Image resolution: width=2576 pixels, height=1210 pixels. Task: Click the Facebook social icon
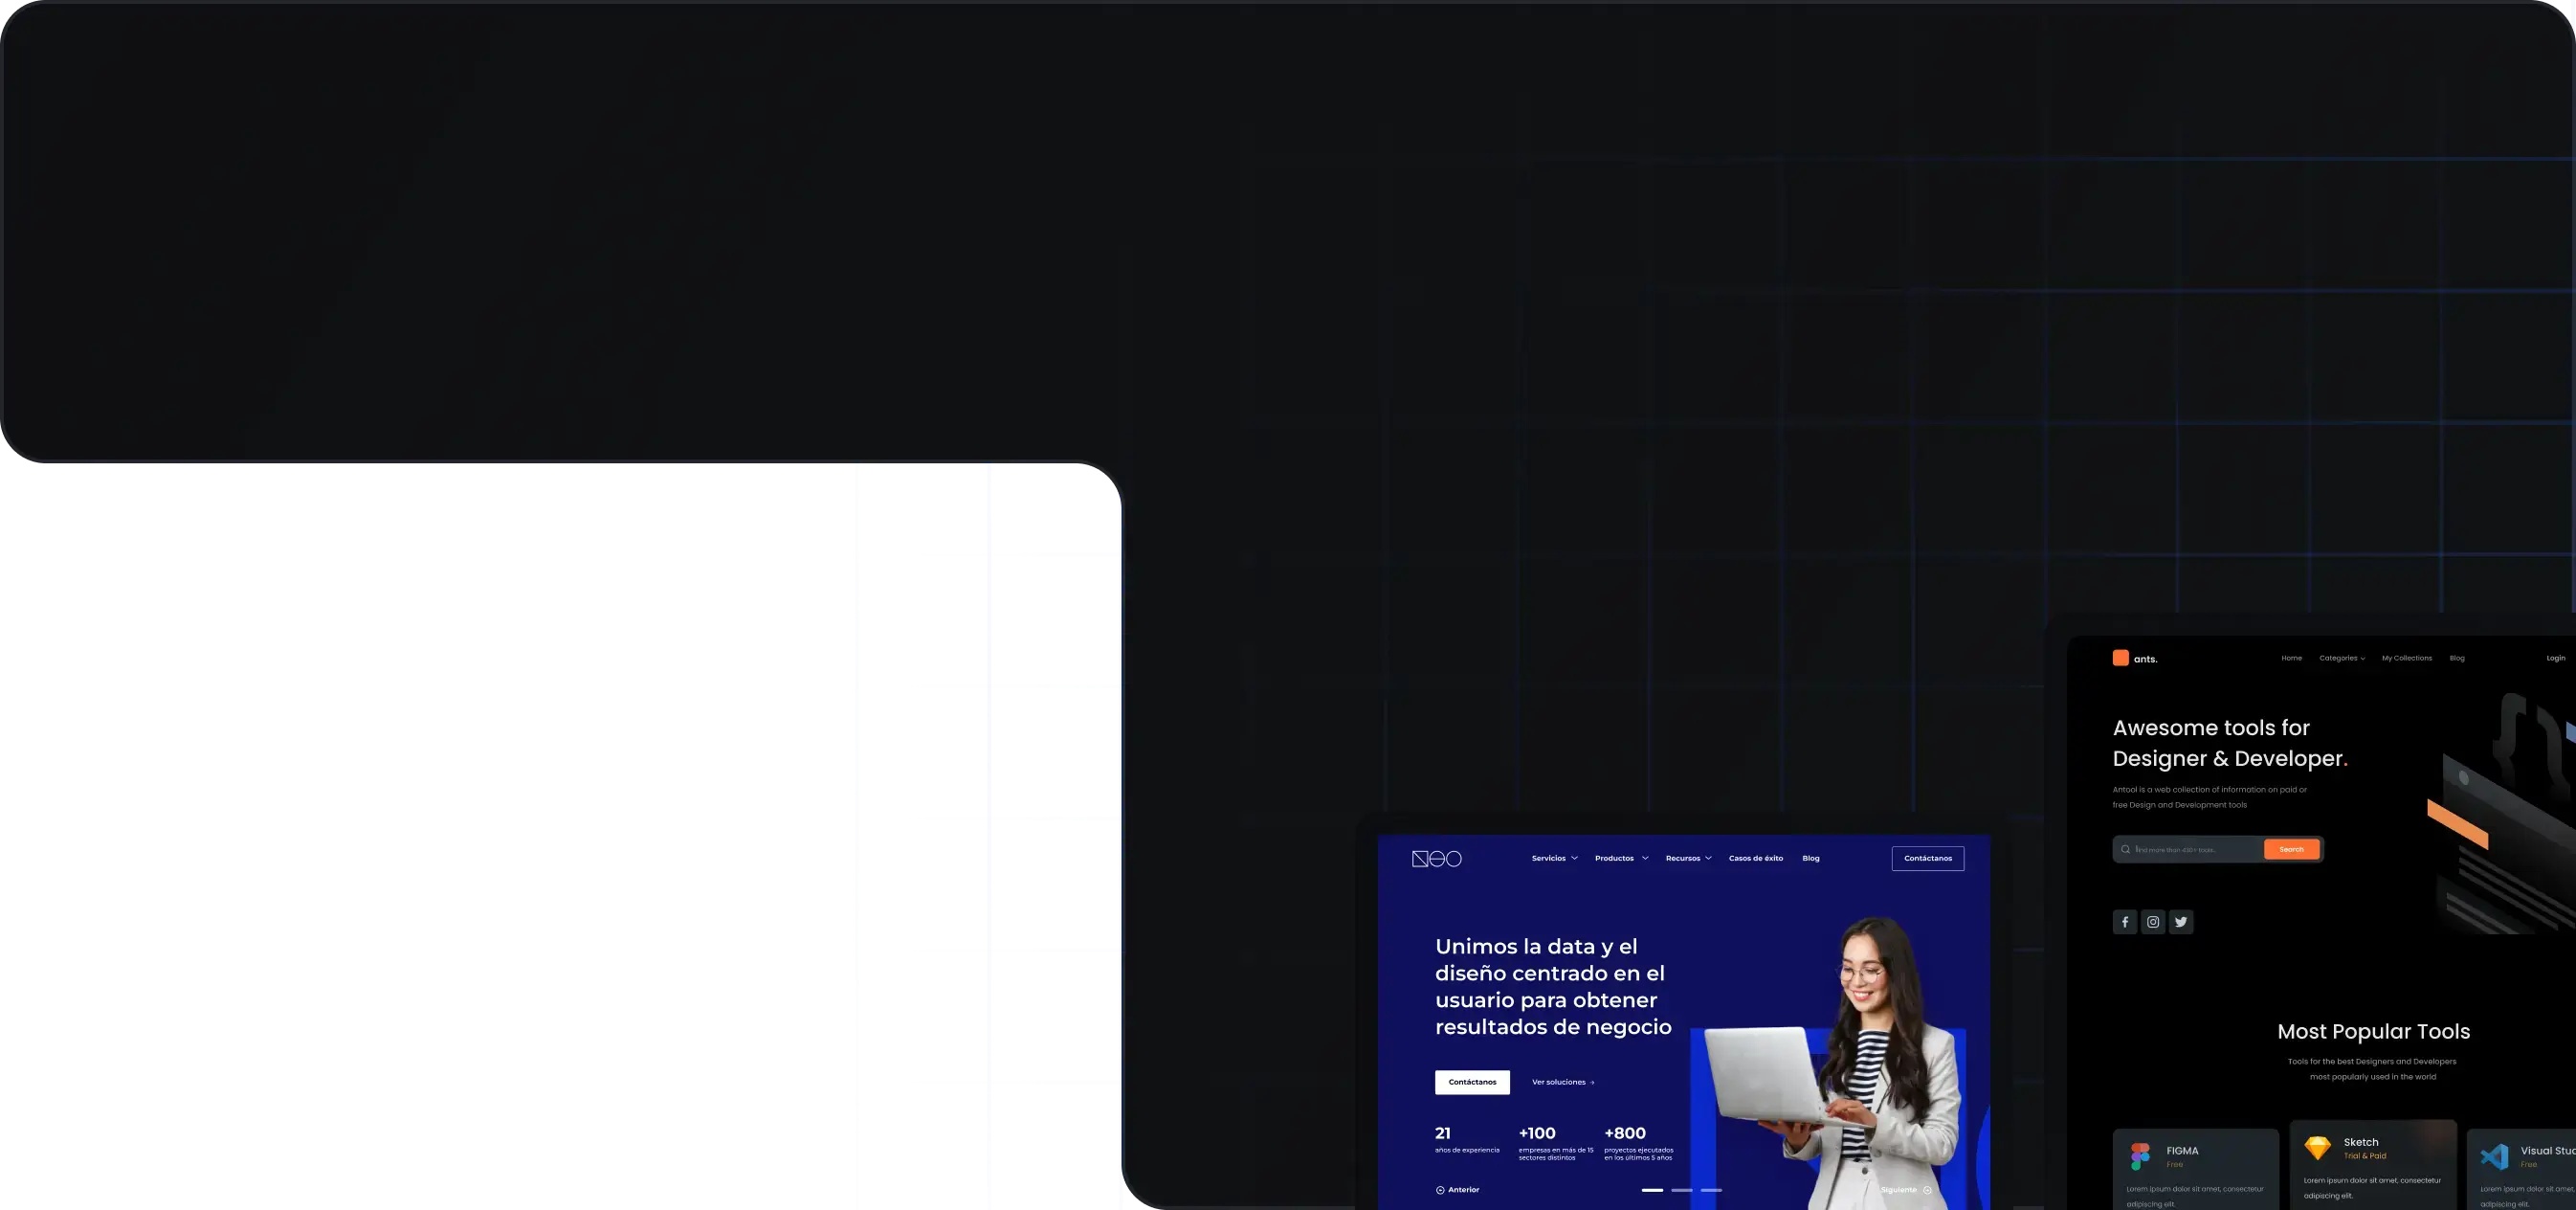click(x=2125, y=922)
